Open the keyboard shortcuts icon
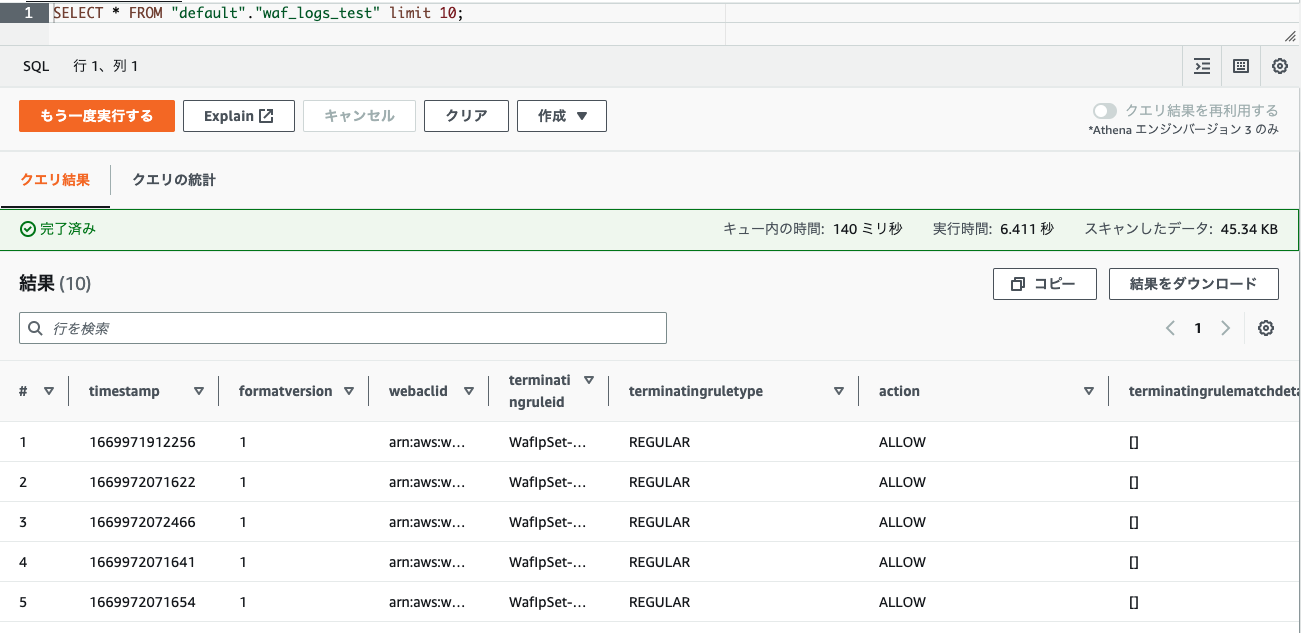 pyautogui.click(x=1240, y=65)
